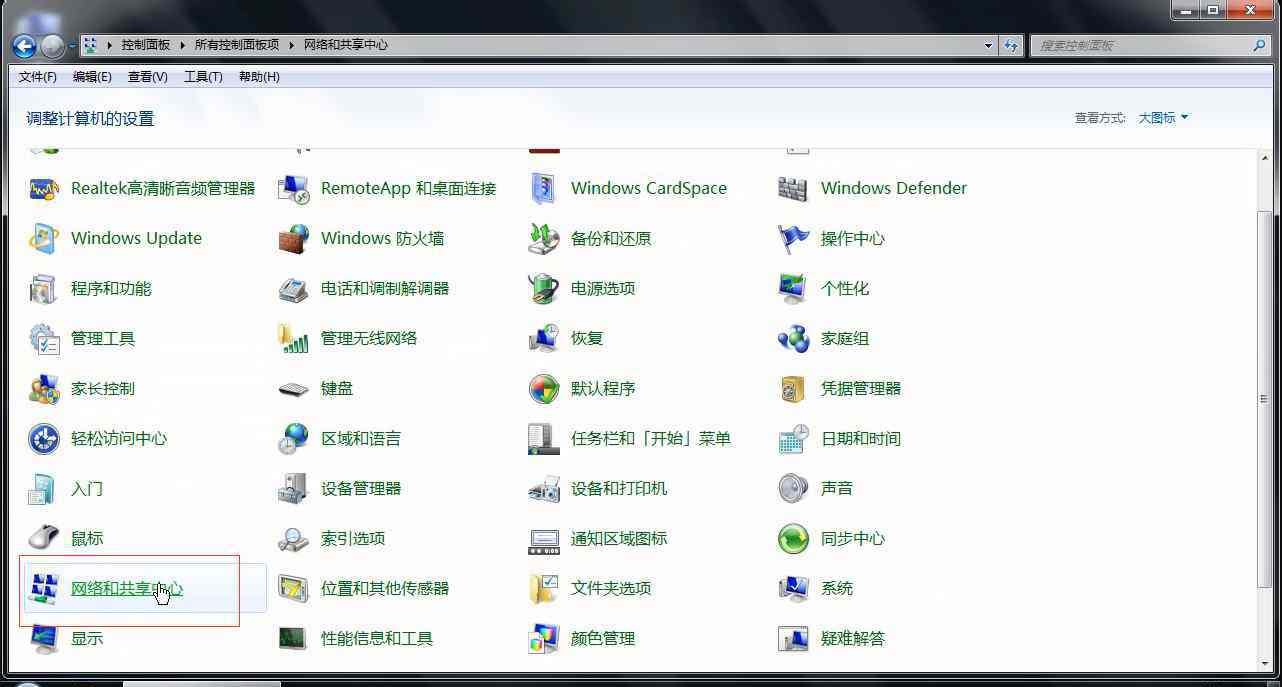Open the 个性化 icon
This screenshot has width=1282, height=687.
point(794,288)
